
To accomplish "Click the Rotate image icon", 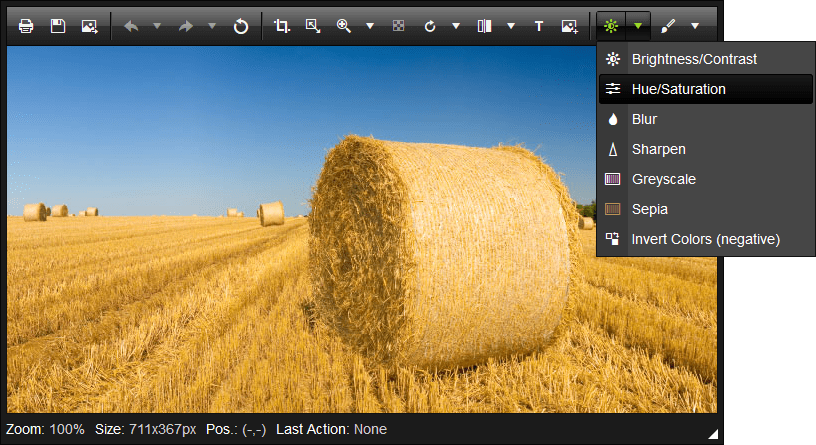I will point(430,26).
